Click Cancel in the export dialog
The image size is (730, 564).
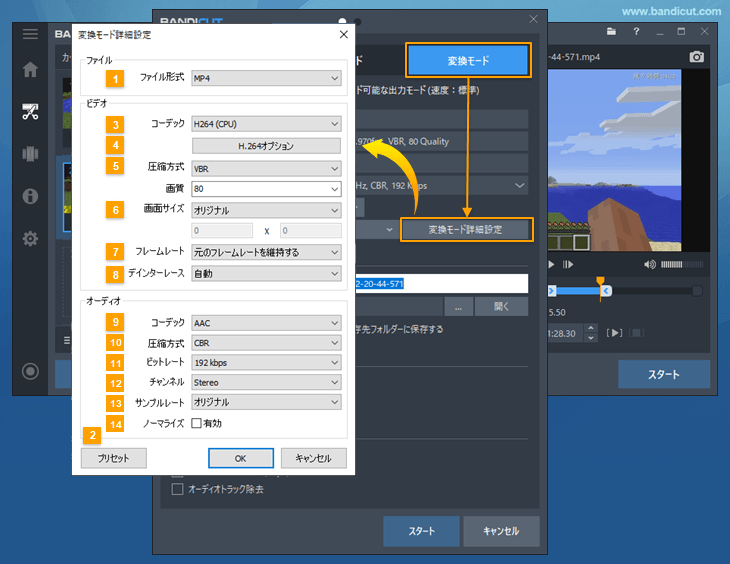pyautogui.click(x=501, y=531)
